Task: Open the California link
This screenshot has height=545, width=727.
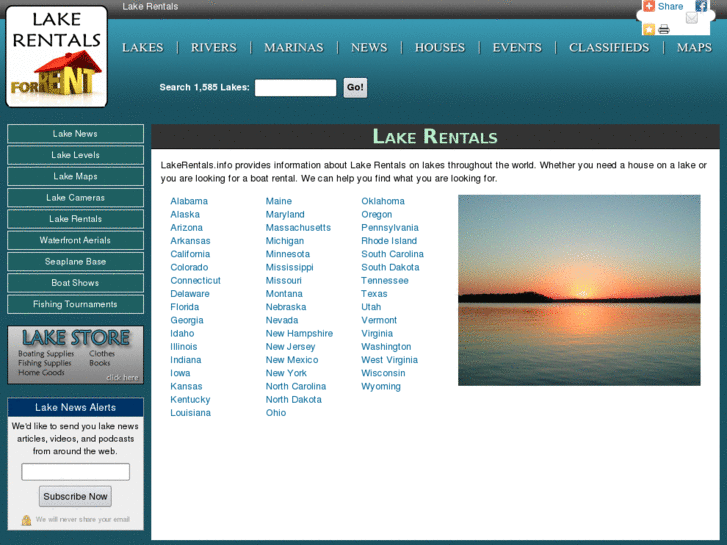Action: click(190, 254)
